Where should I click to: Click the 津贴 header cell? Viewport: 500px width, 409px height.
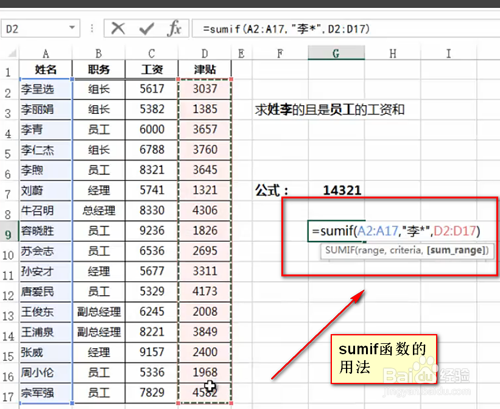coord(205,70)
